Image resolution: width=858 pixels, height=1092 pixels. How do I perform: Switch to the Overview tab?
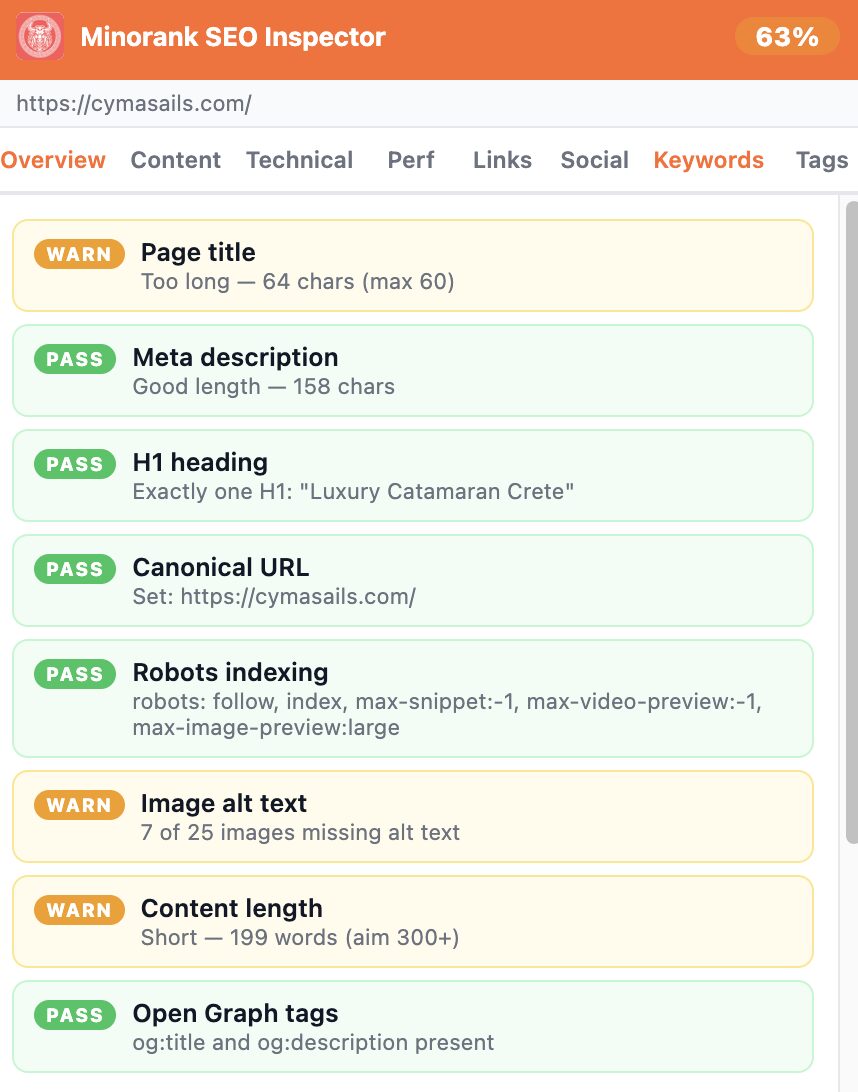tap(53, 159)
